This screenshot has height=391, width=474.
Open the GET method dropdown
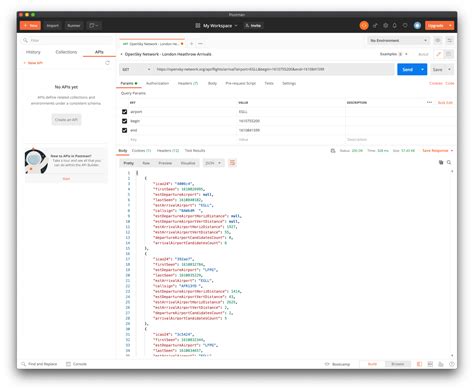136,69
